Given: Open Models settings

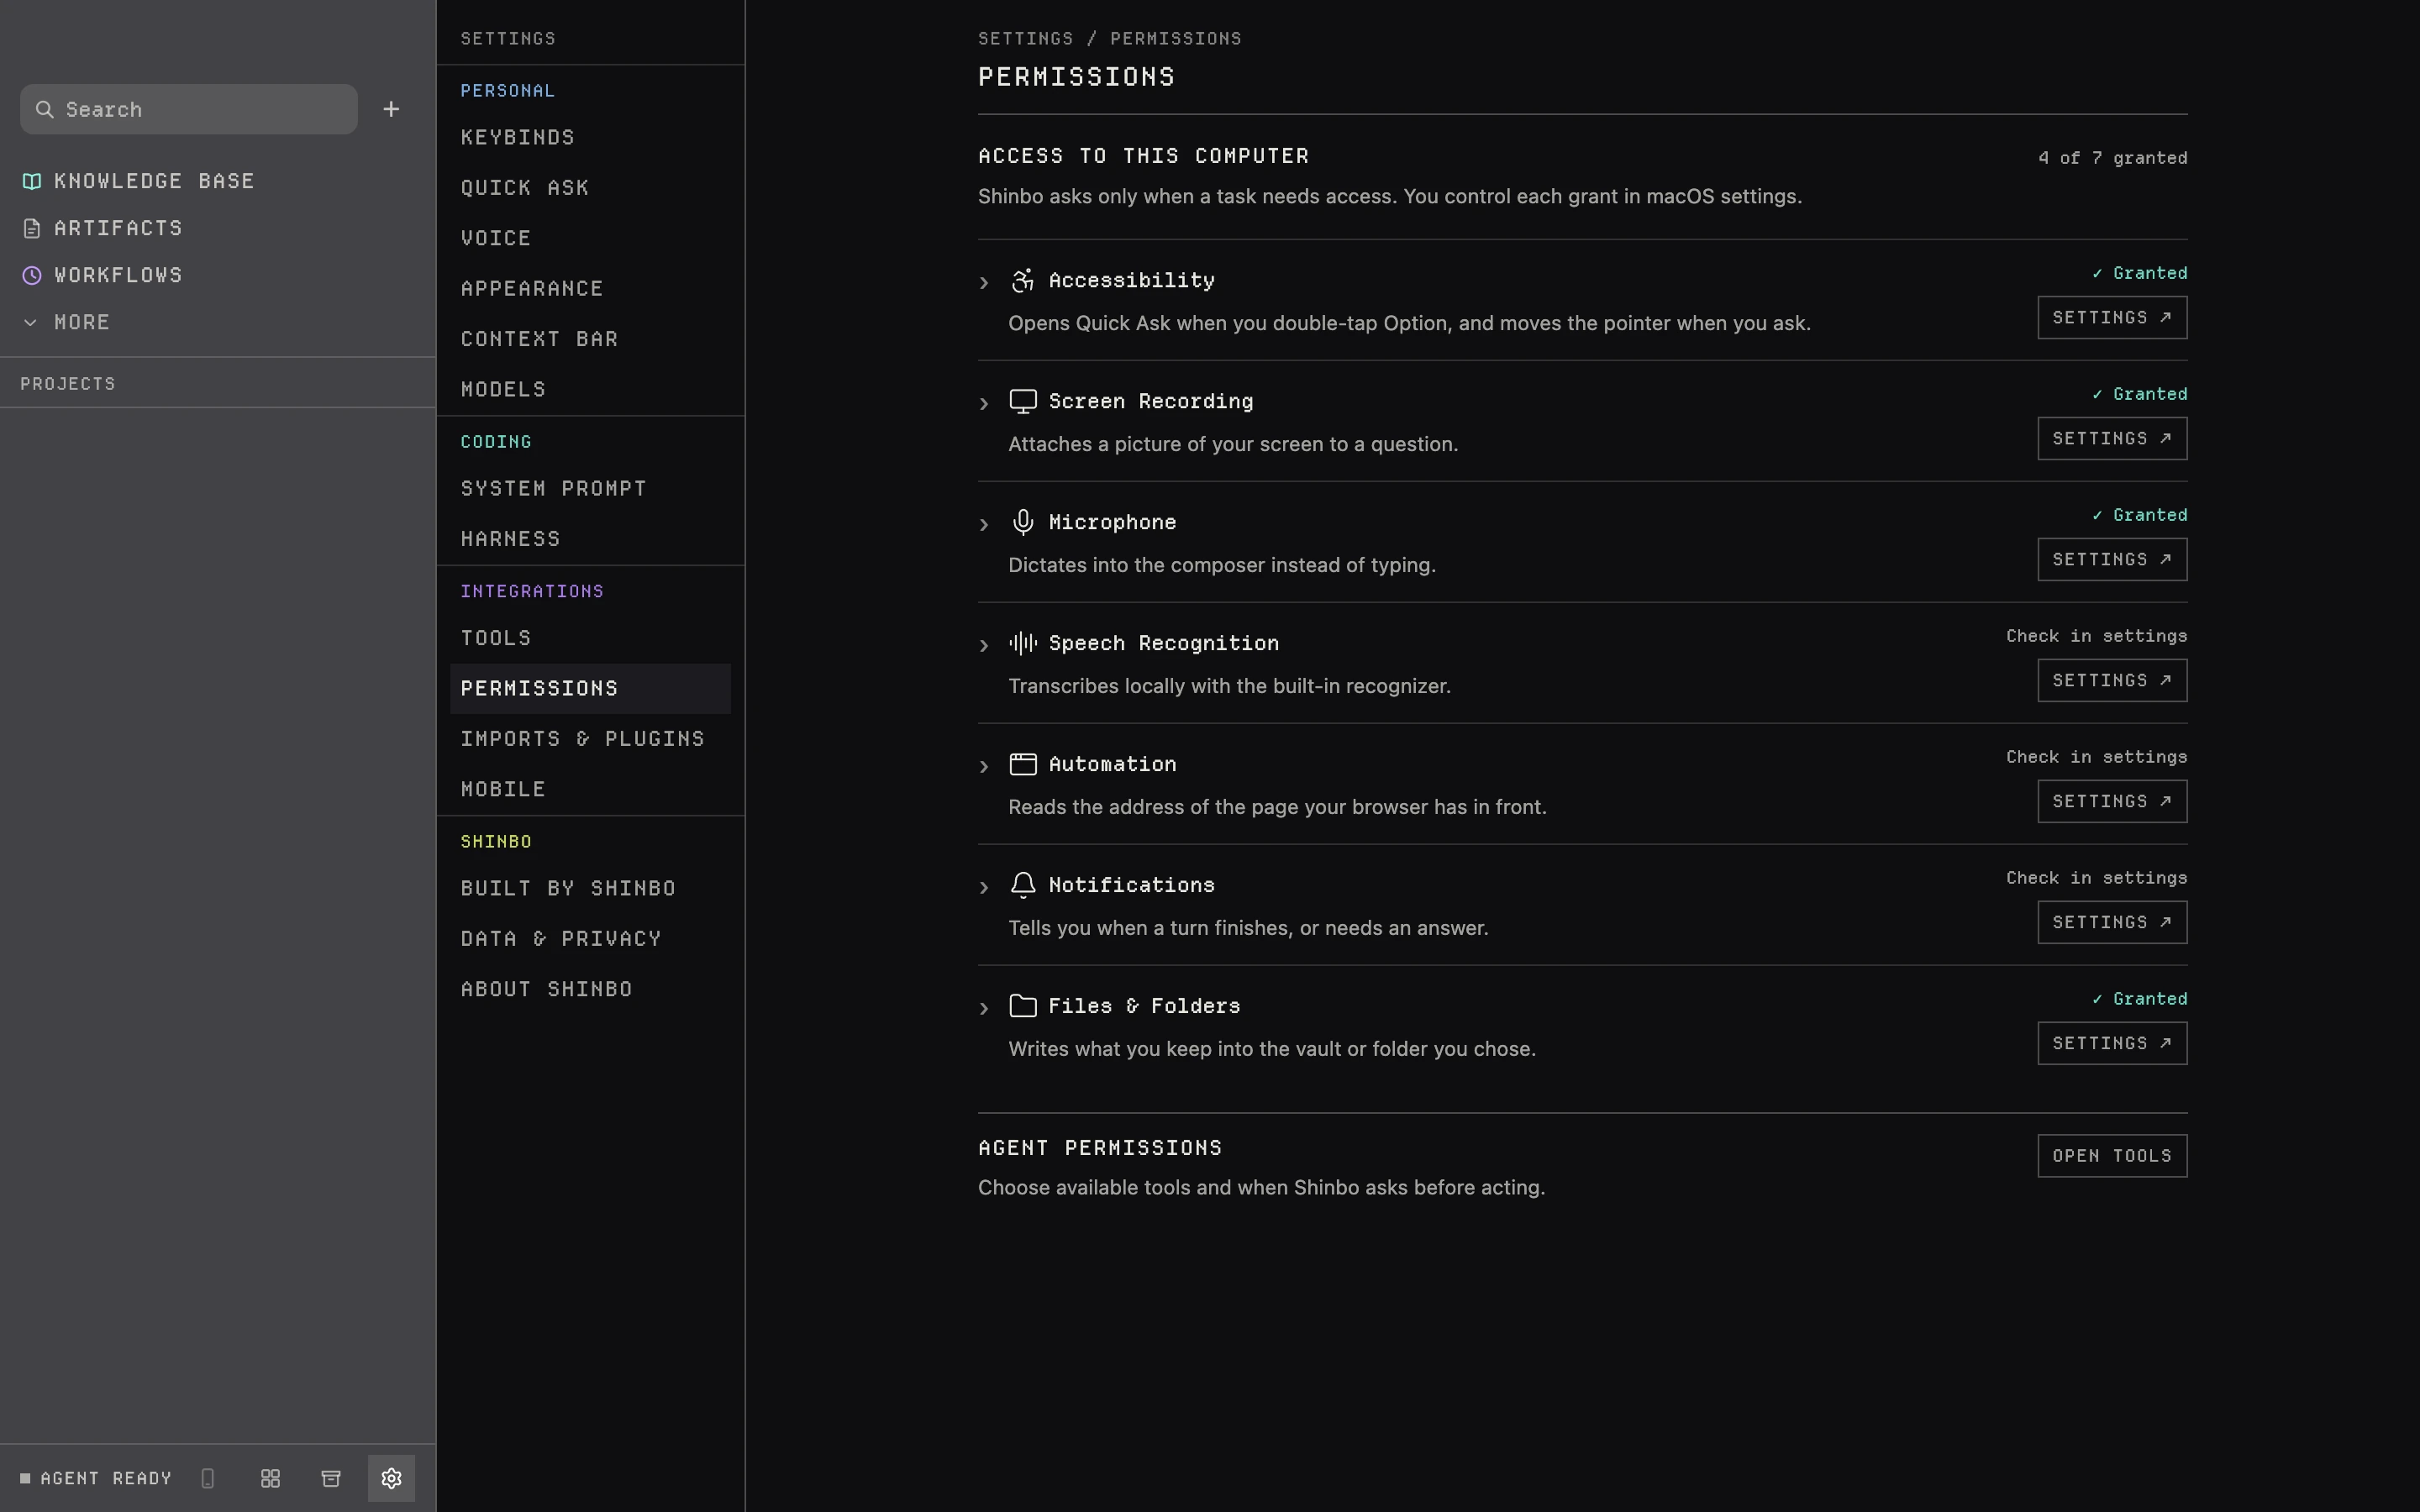Looking at the screenshot, I should pyautogui.click(x=590, y=389).
